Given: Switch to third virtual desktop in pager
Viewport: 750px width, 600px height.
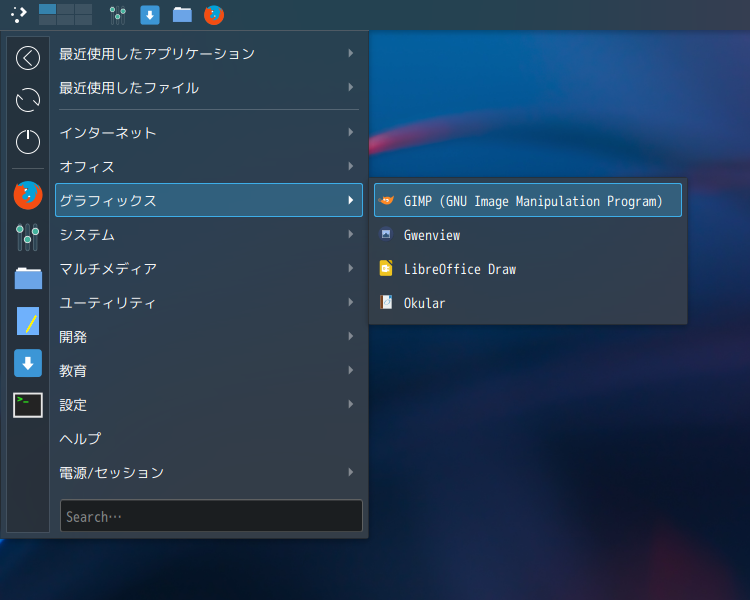Looking at the screenshot, I should click(84, 9).
